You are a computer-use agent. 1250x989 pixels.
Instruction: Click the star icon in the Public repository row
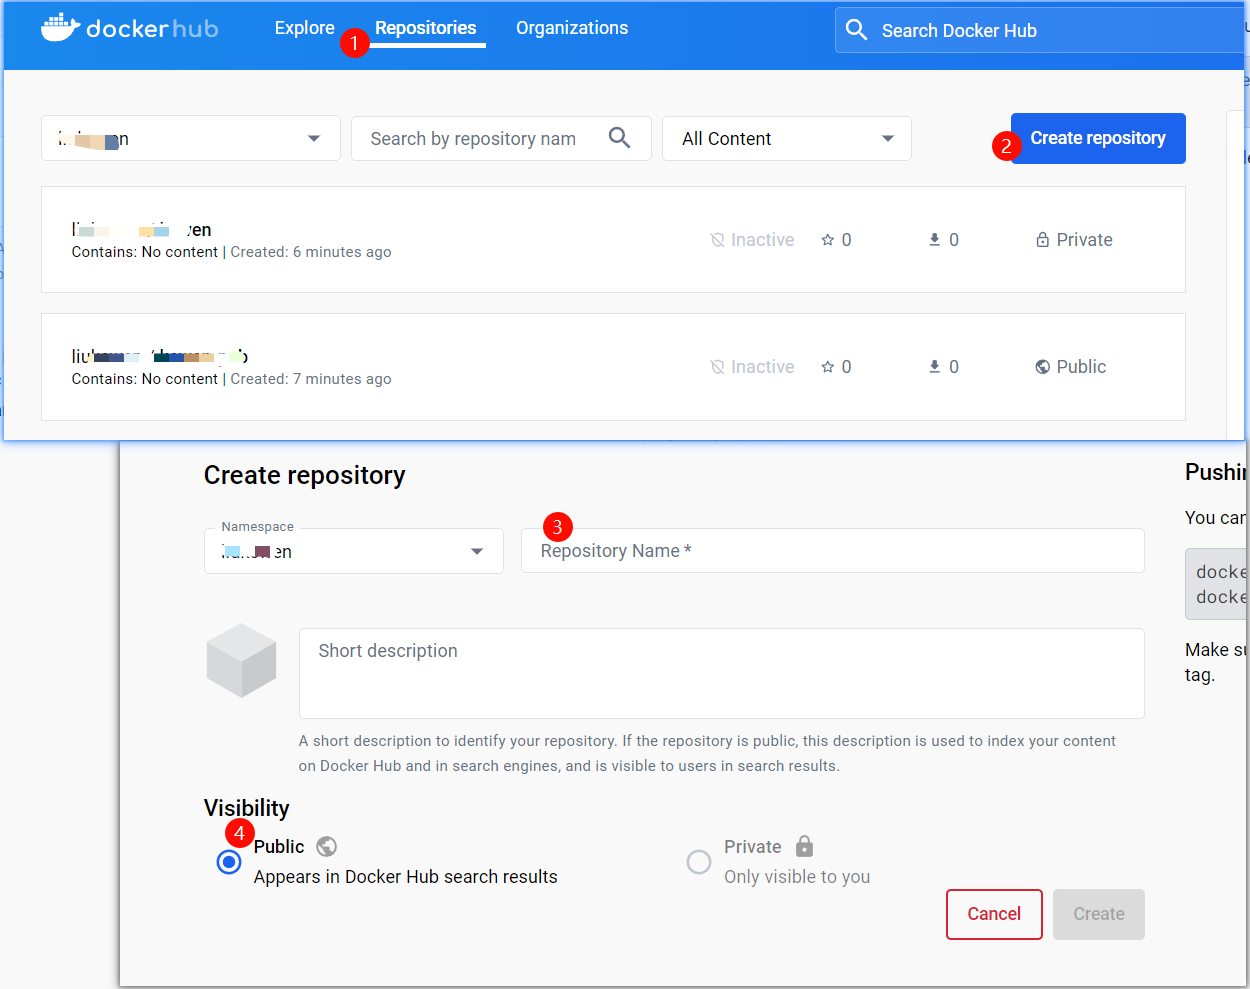[828, 367]
